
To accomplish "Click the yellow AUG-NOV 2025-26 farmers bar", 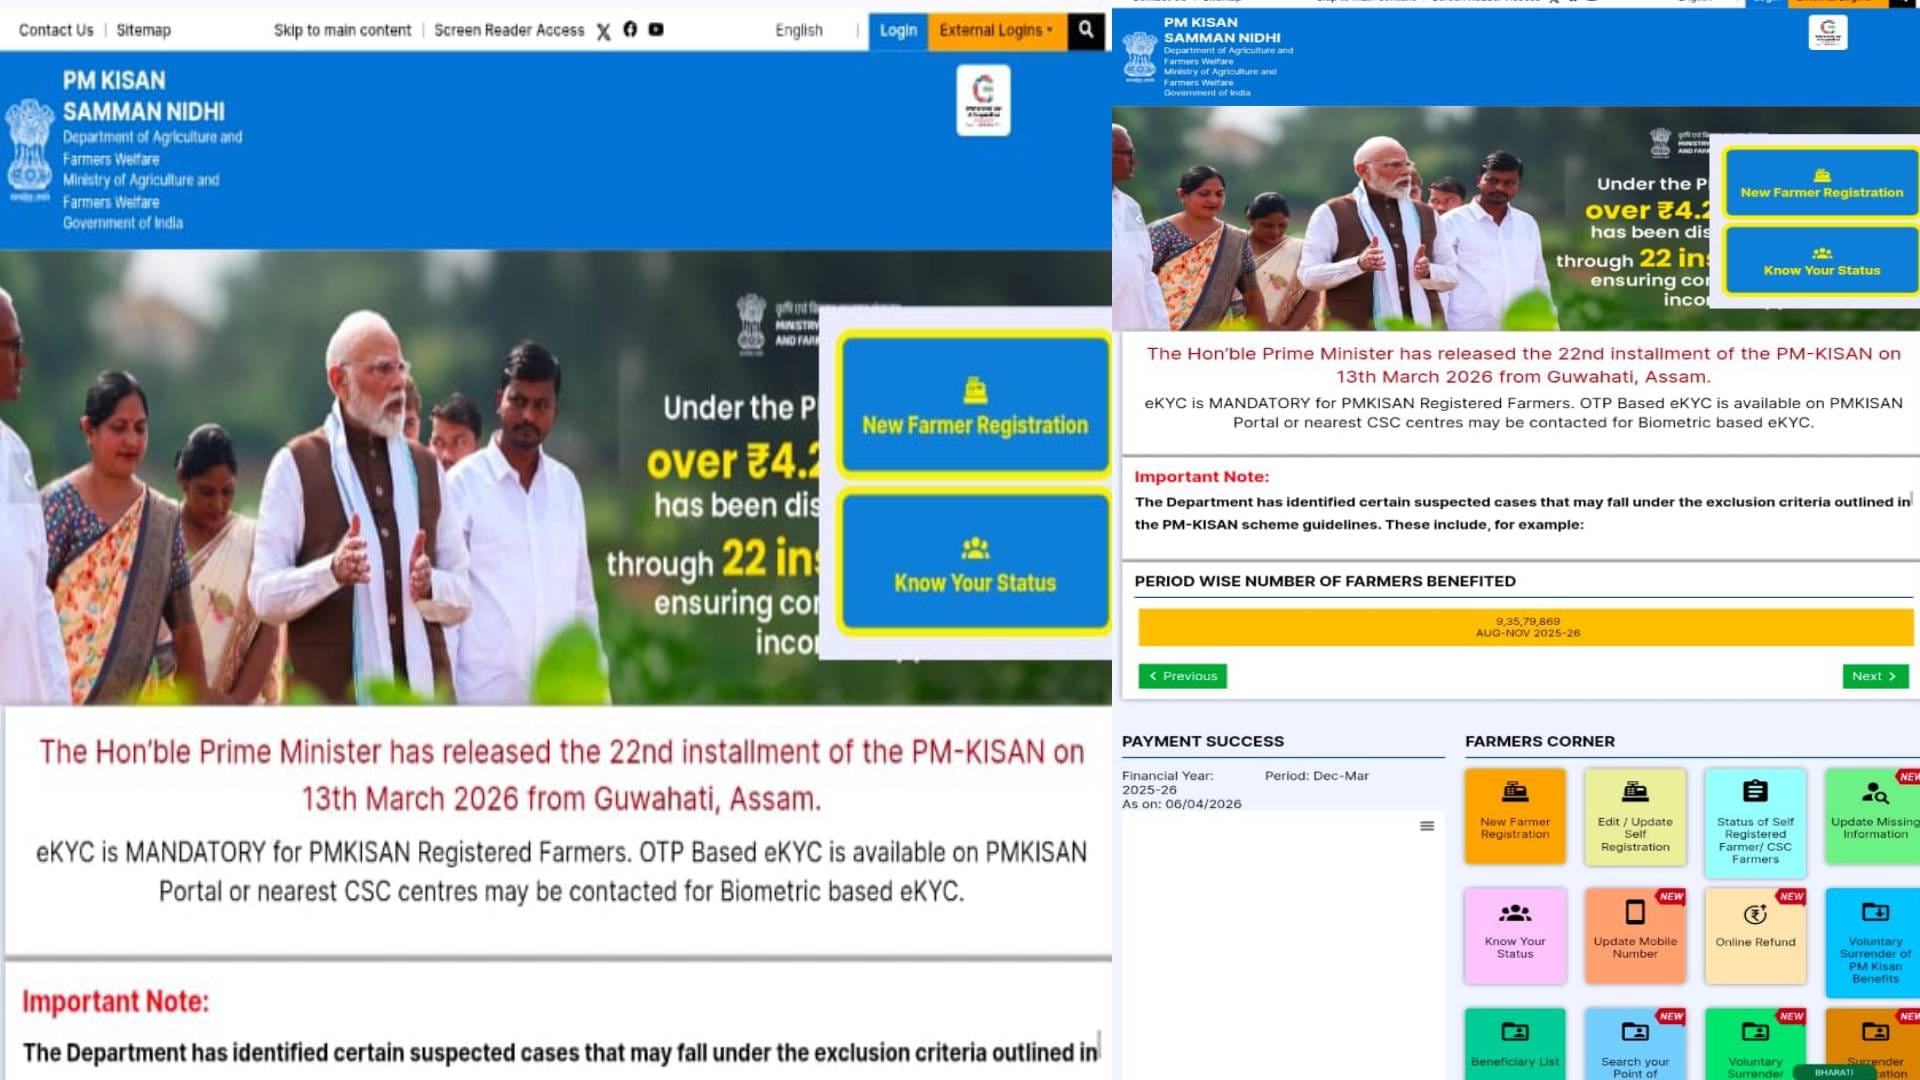I will tap(1526, 627).
